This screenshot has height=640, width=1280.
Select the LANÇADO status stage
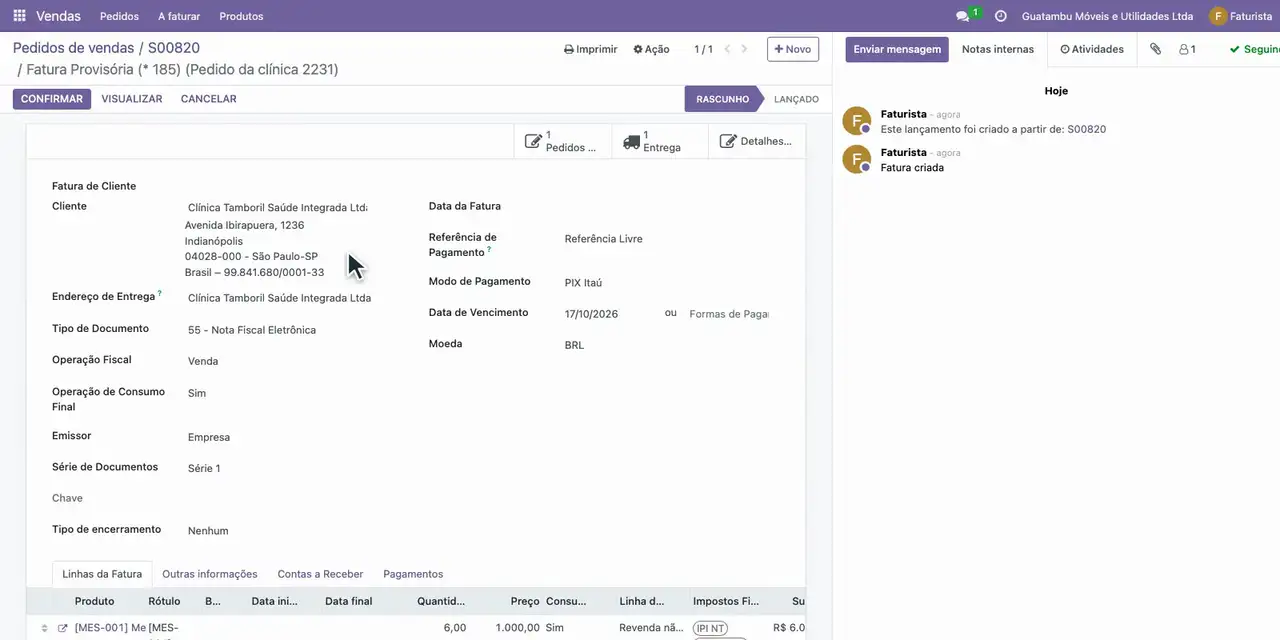pos(796,99)
